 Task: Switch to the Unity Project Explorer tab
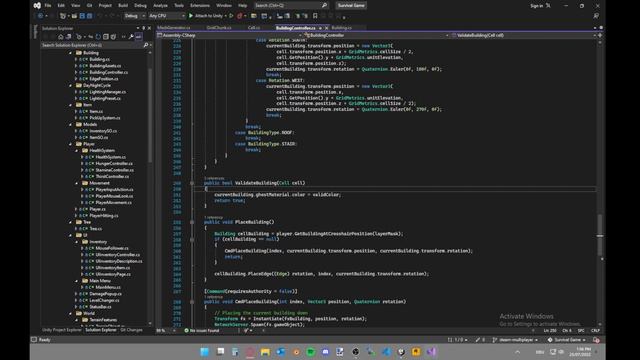62,330
